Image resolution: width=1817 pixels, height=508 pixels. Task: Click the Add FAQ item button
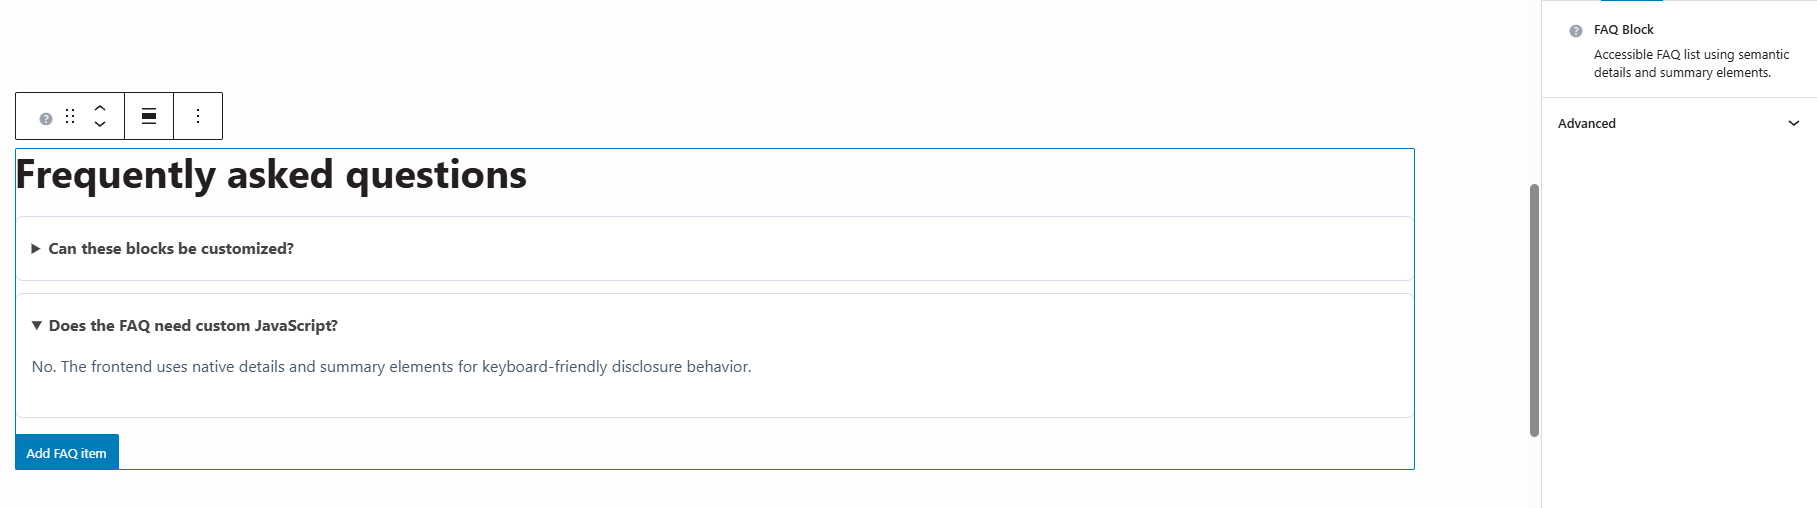coord(67,452)
